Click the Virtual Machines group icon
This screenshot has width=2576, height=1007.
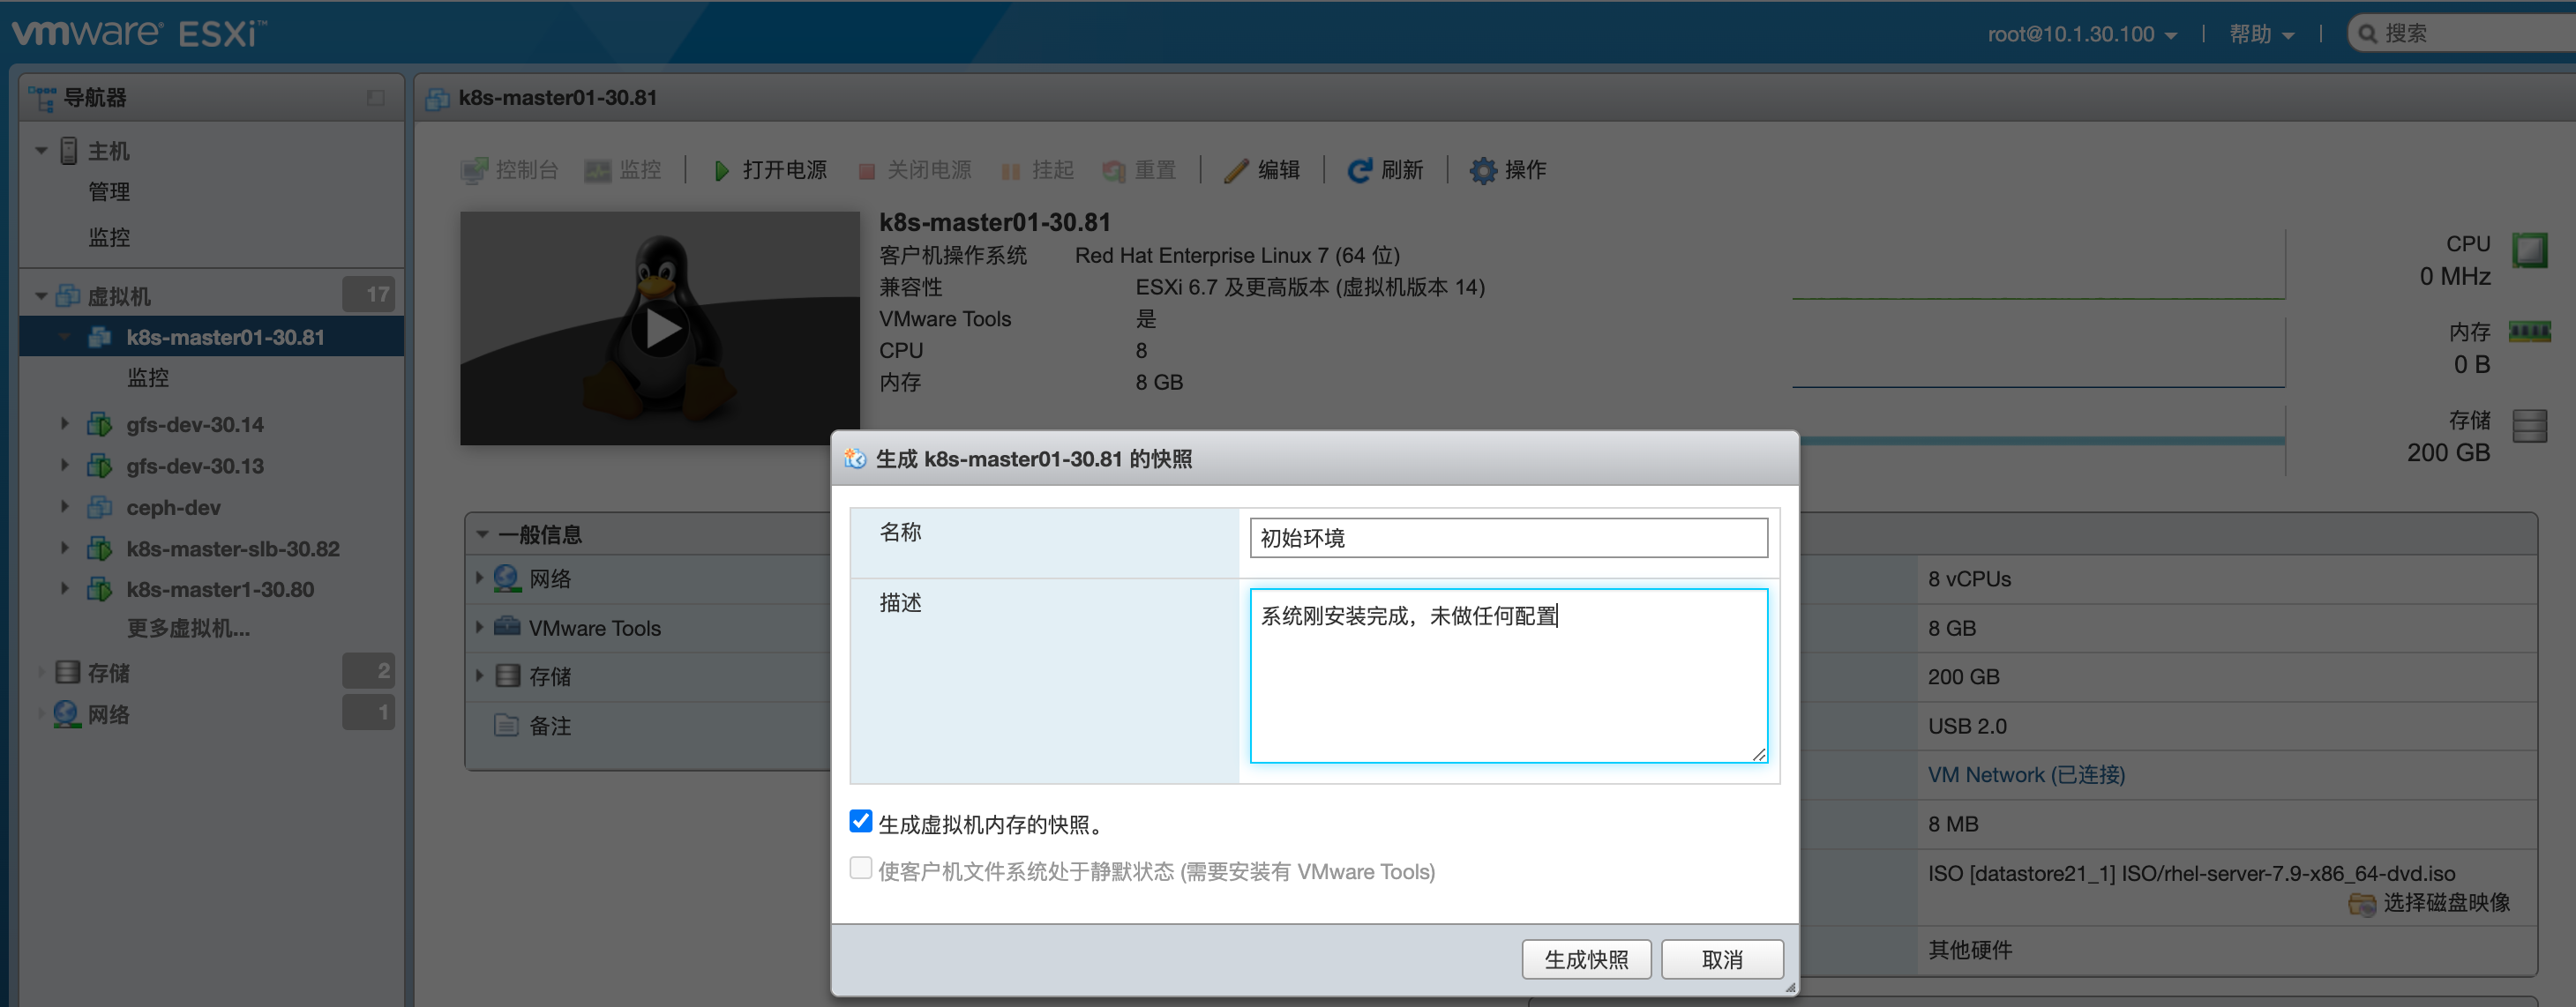68,296
